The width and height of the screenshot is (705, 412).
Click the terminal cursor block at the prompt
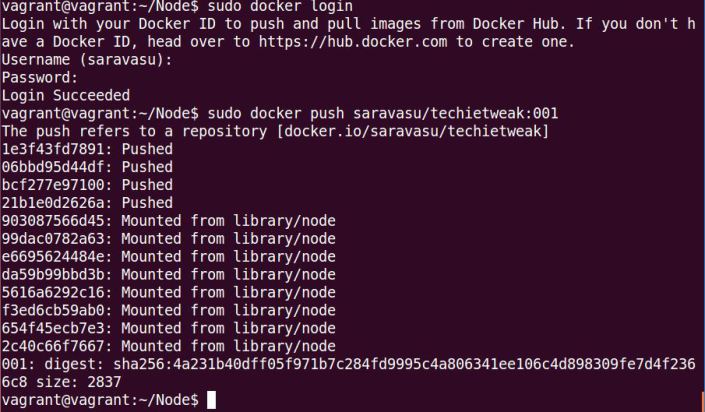(211, 400)
